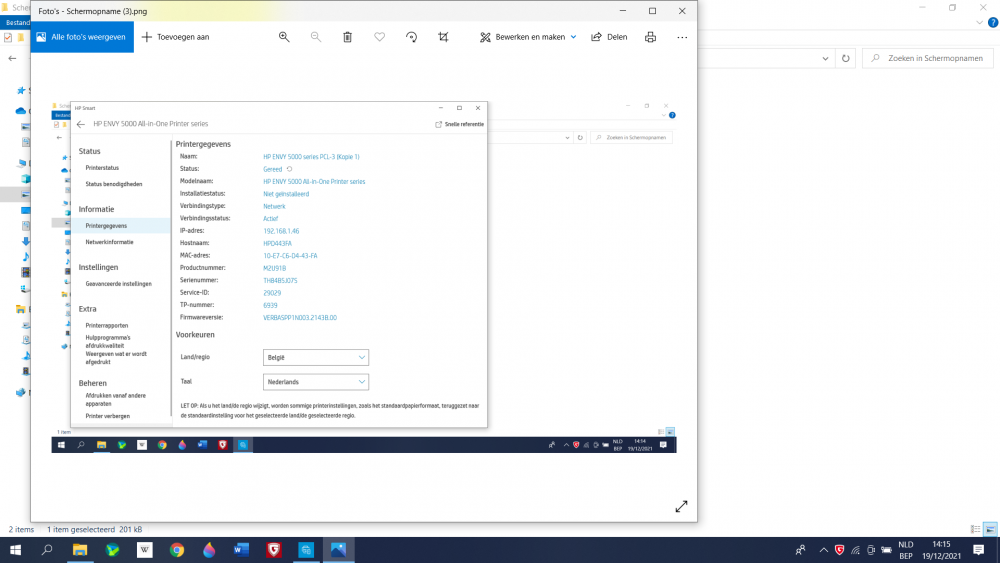Open Wikipedia W app from taskbar

point(145,550)
